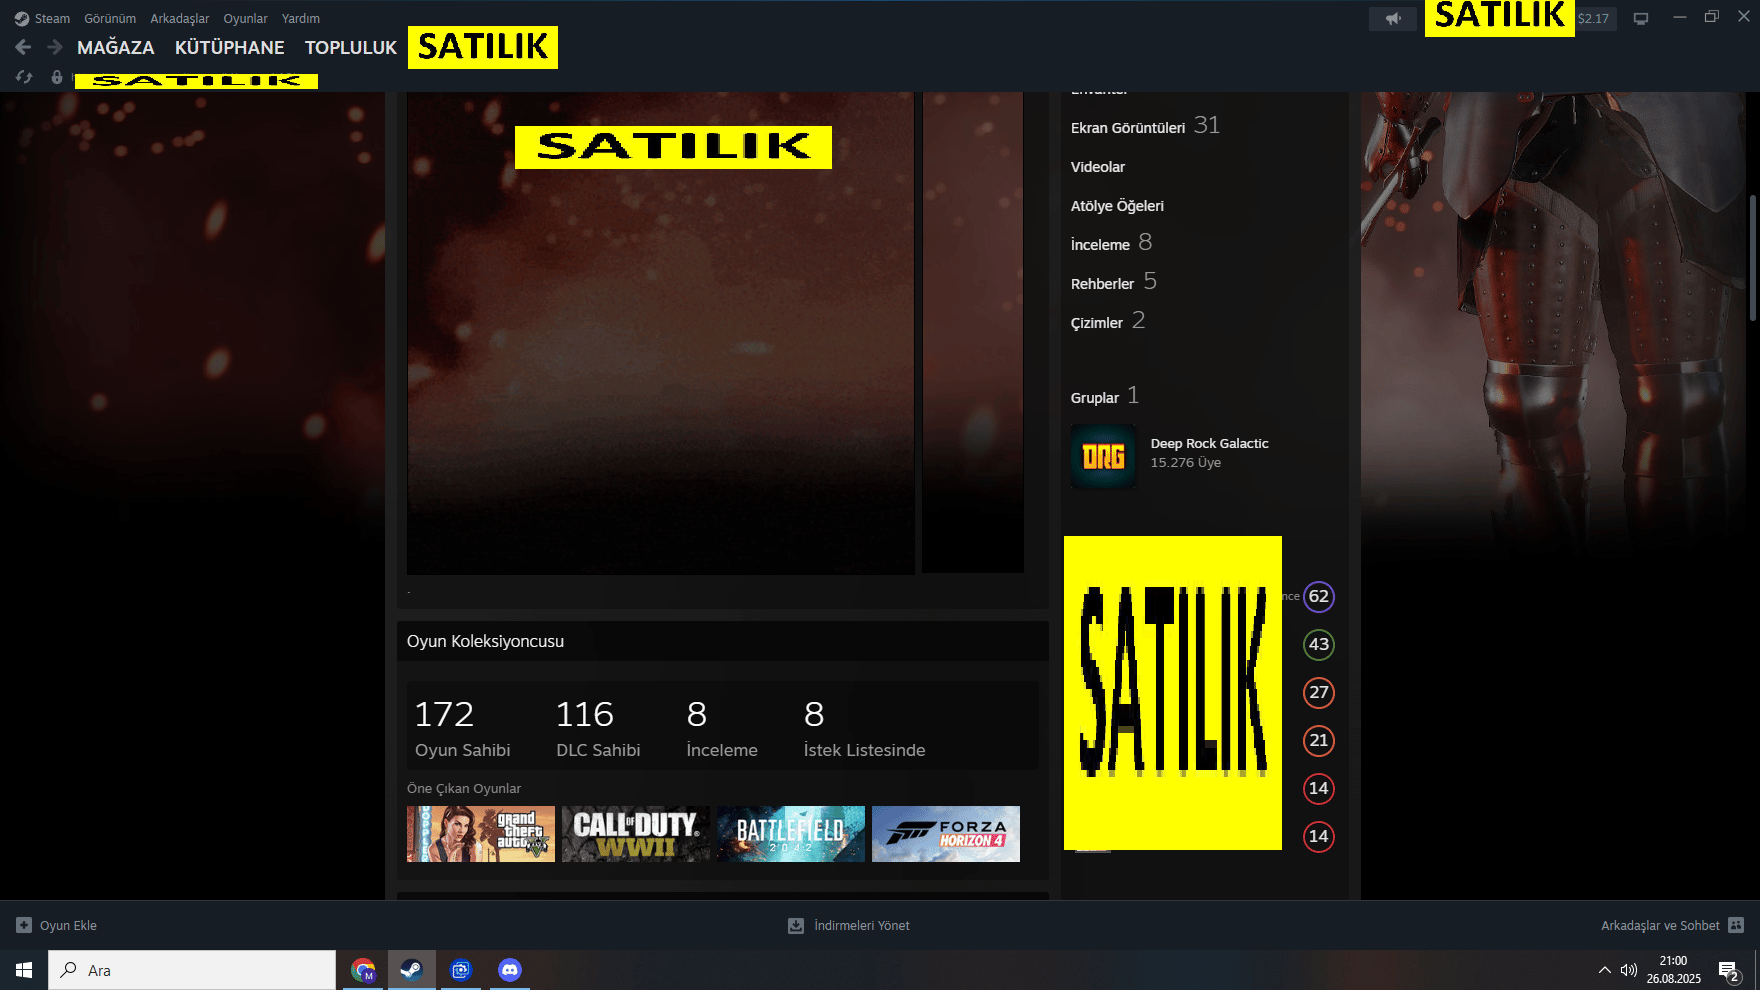Open the Forza Horizon 4 game thumbnail
Image resolution: width=1760 pixels, height=990 pixels.
pos(946,834)
